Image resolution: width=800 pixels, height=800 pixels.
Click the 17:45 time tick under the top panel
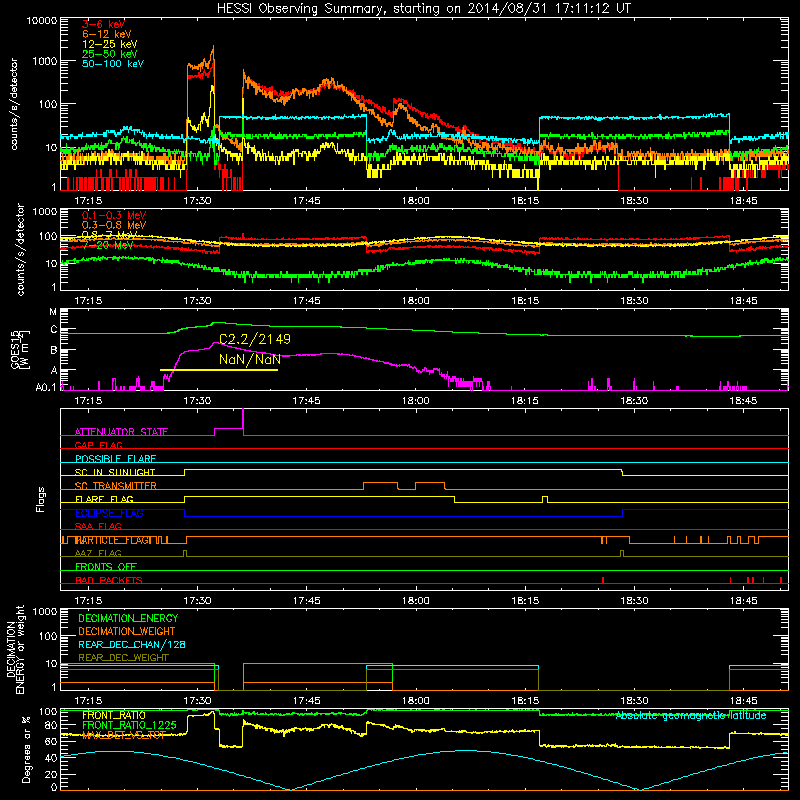(306, 201)
